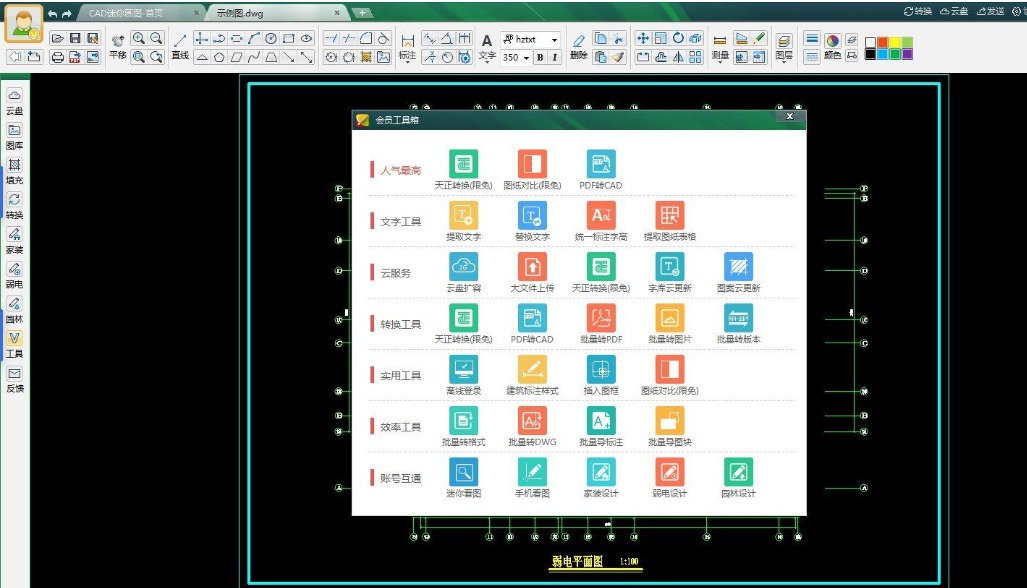Pick the red color swatch
This screenshot has height=588, width=1027.
pyautogui.click(x=882, y=42)
